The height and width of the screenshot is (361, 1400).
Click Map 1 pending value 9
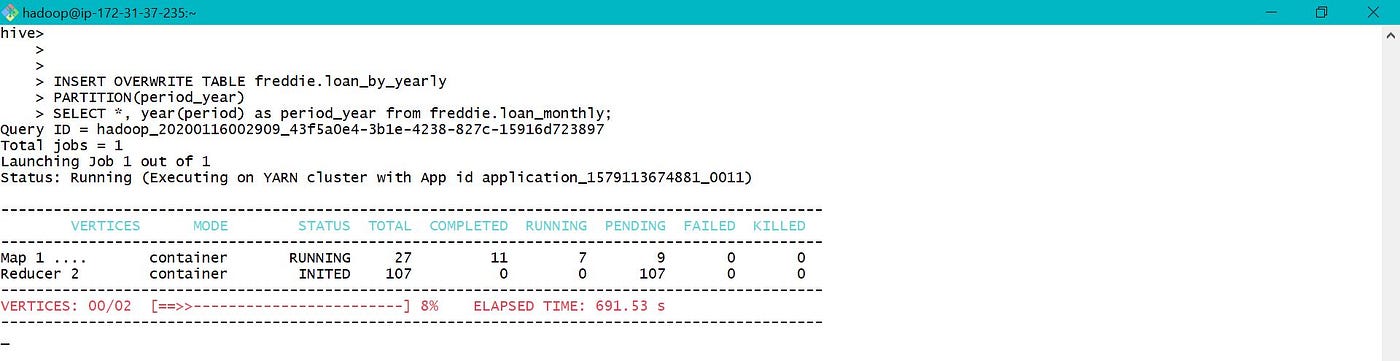pos(661,258)
